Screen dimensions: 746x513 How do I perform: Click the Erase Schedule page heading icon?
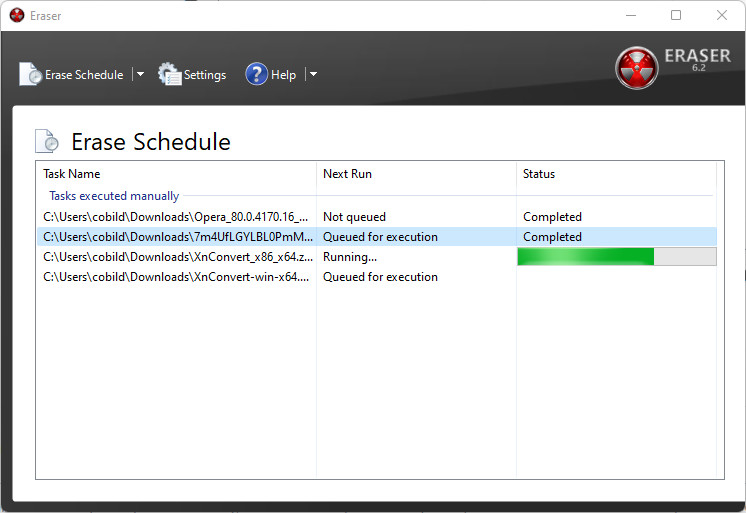[47, 142]
